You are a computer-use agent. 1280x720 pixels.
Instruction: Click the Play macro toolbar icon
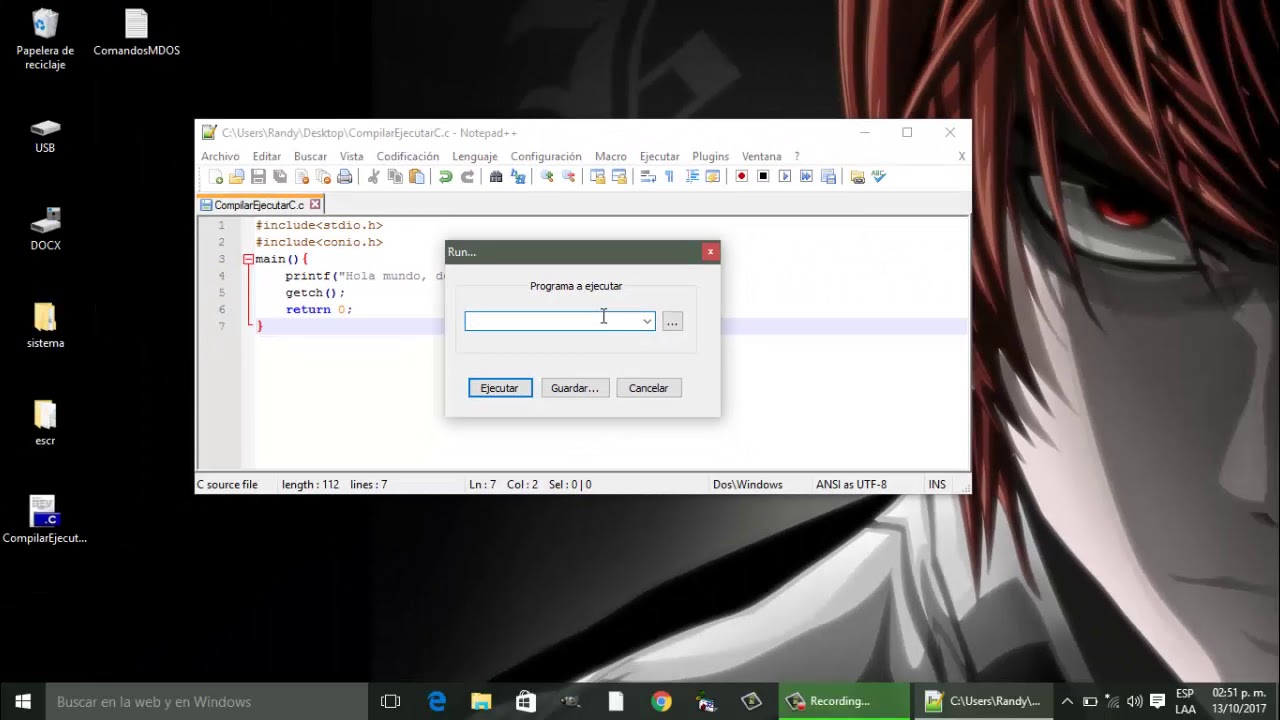[785, 177]
